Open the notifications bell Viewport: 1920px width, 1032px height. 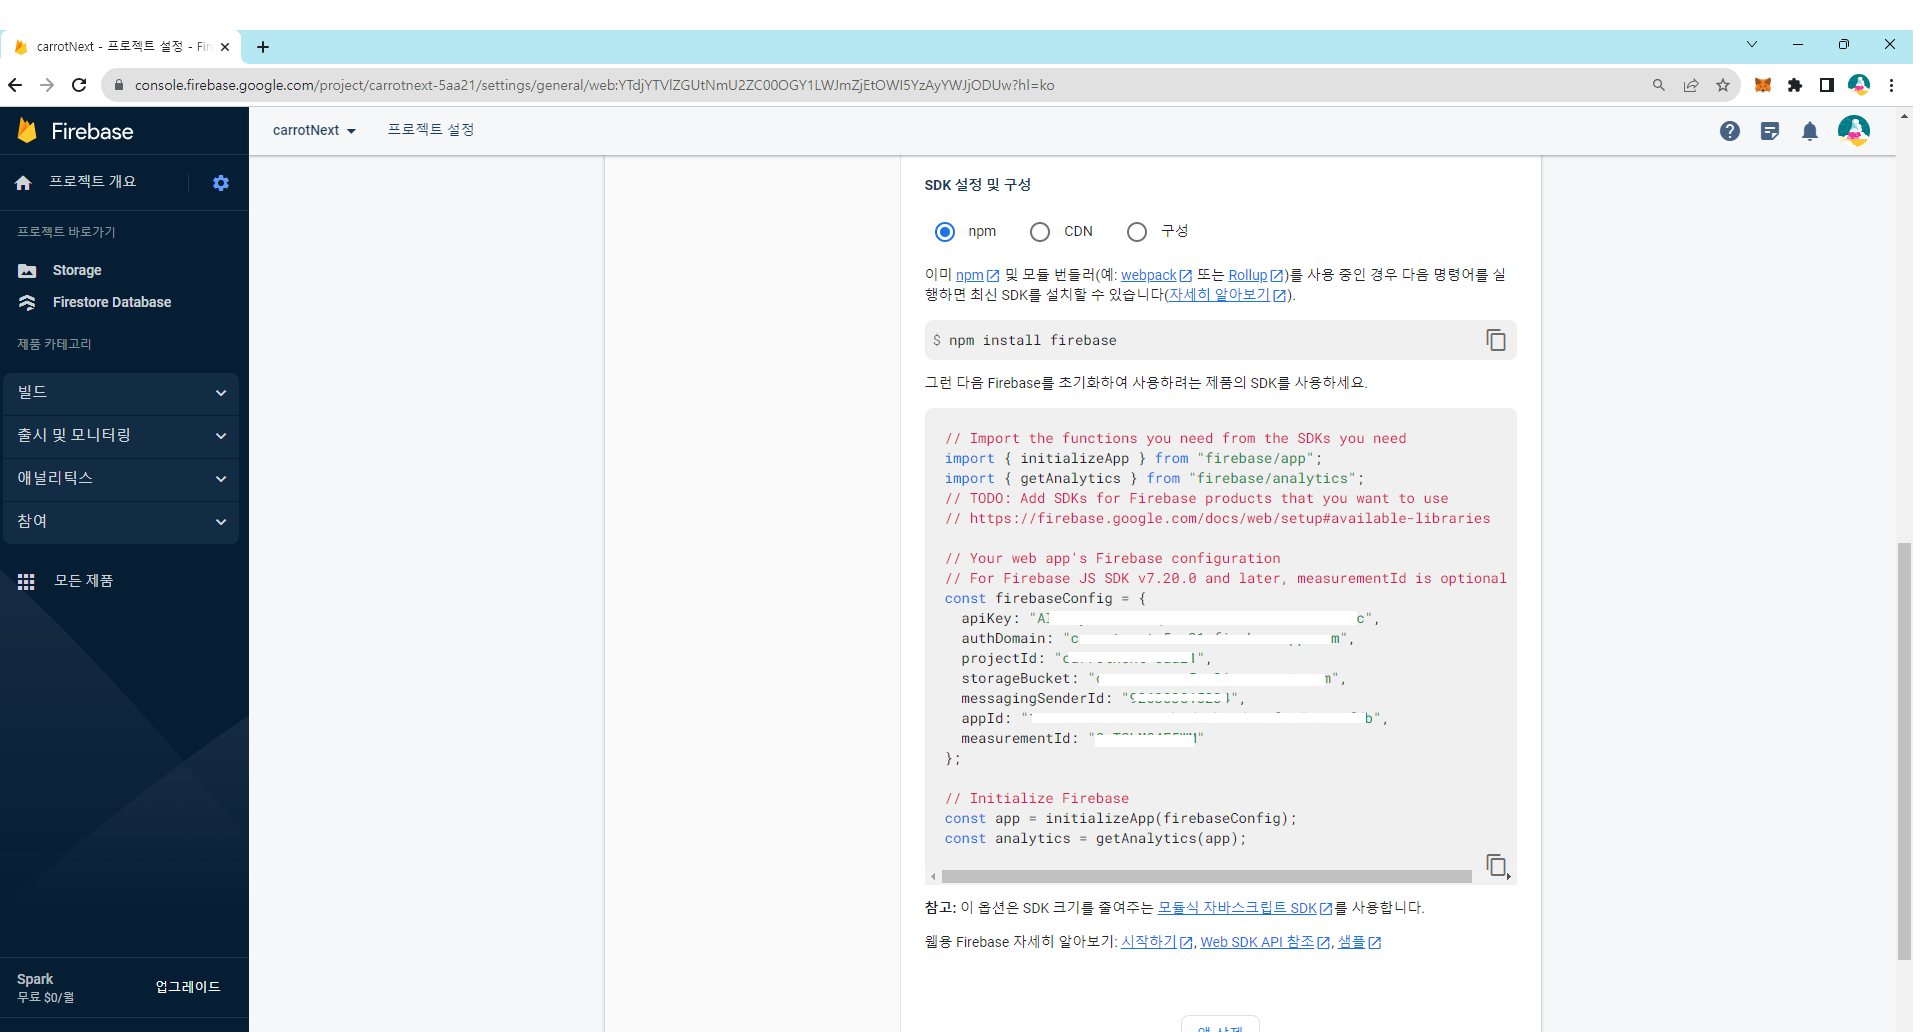pyautogui.click(x=1809, y=131)
